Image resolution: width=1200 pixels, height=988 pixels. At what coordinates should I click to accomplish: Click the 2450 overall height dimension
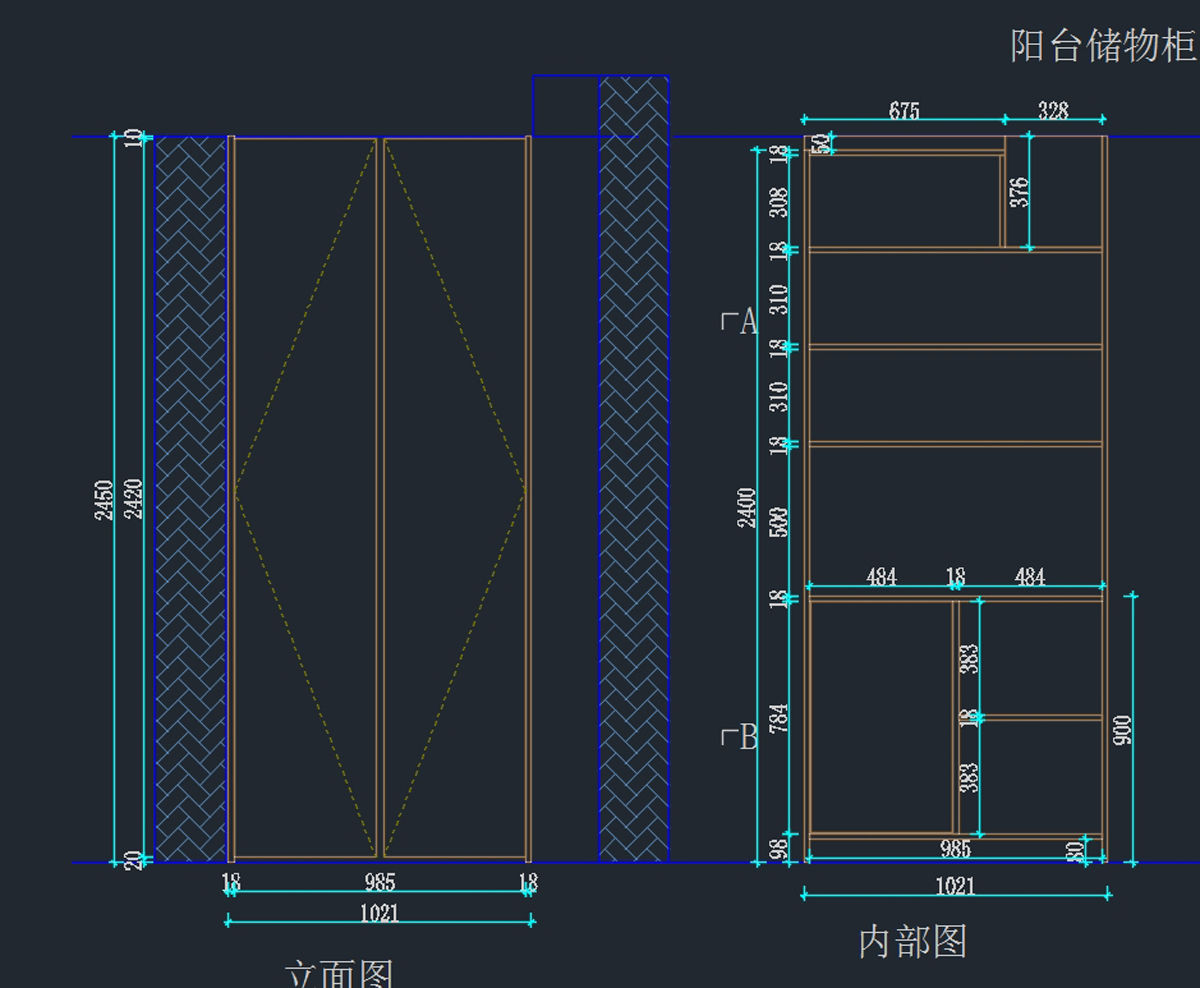[x=104, y=499]
